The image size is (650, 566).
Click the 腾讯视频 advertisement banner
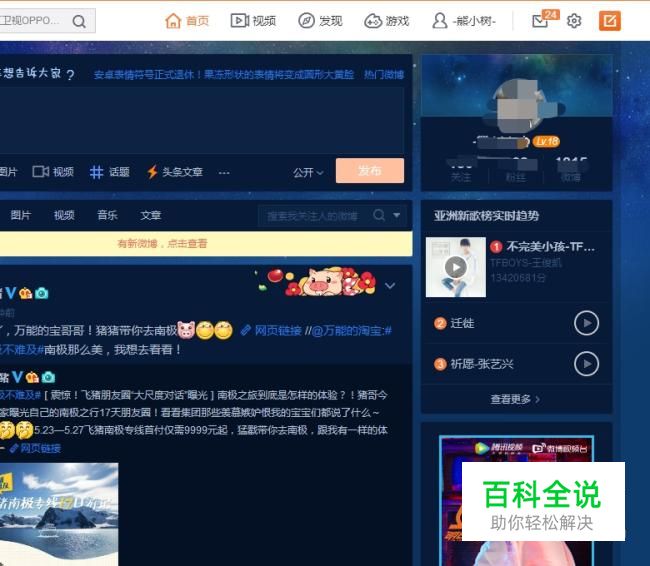(x=516, y=500)
